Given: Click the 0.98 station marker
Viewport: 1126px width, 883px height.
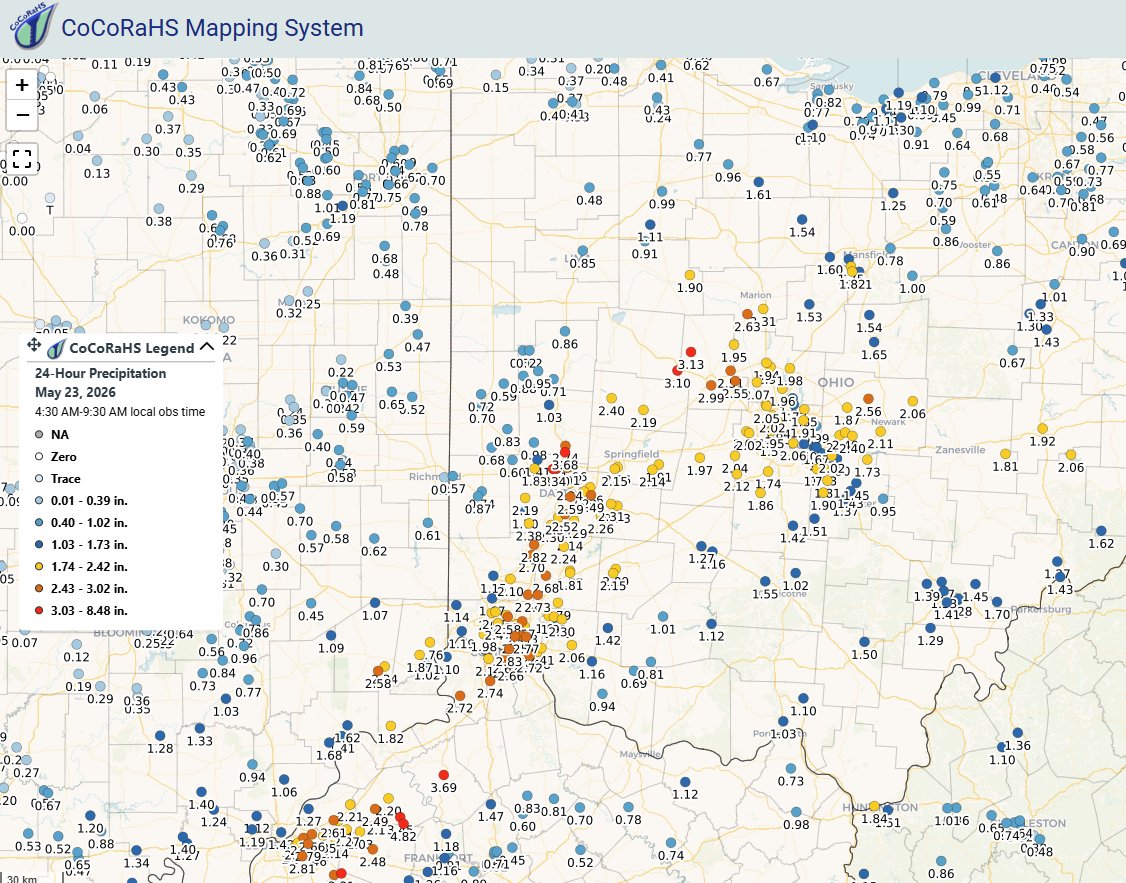Looking at the screenshot, I should click(x=796, y=812).
